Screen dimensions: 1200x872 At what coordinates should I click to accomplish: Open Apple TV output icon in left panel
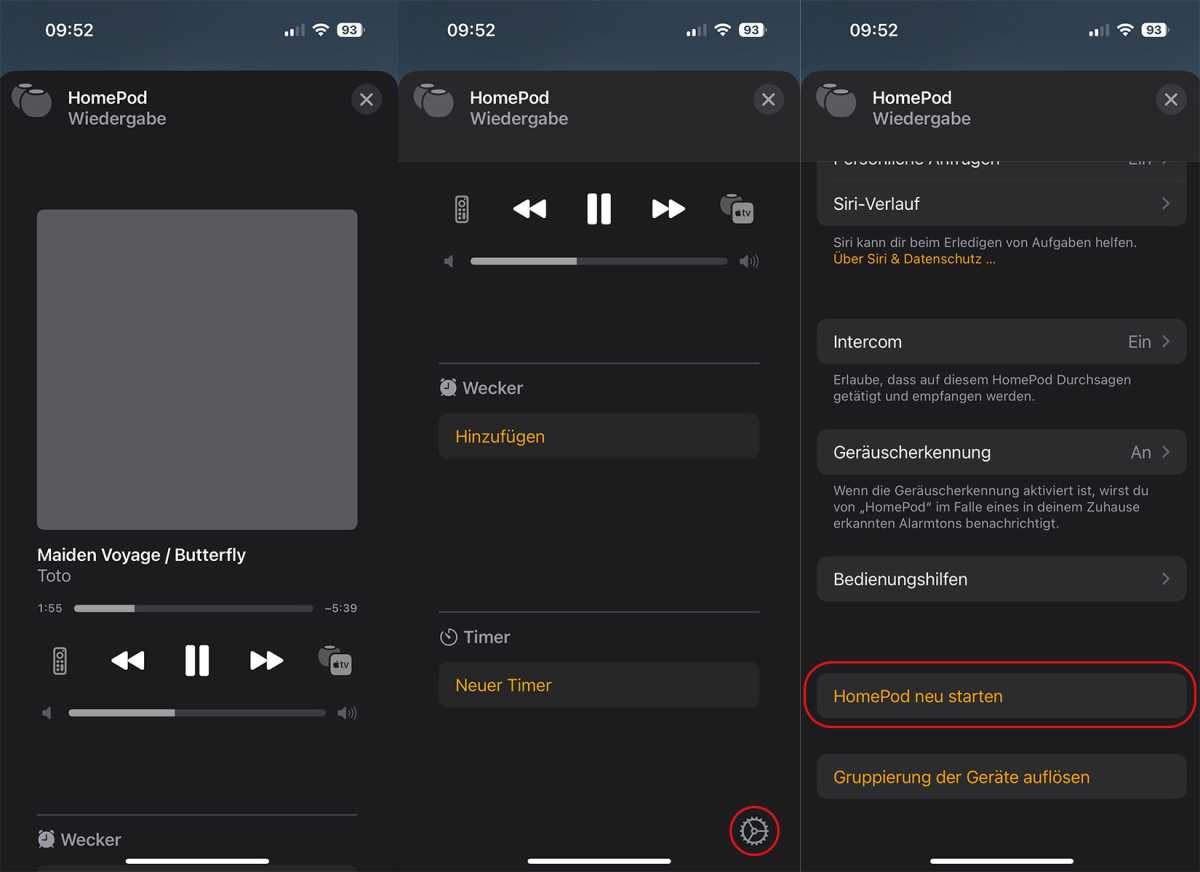335,660
